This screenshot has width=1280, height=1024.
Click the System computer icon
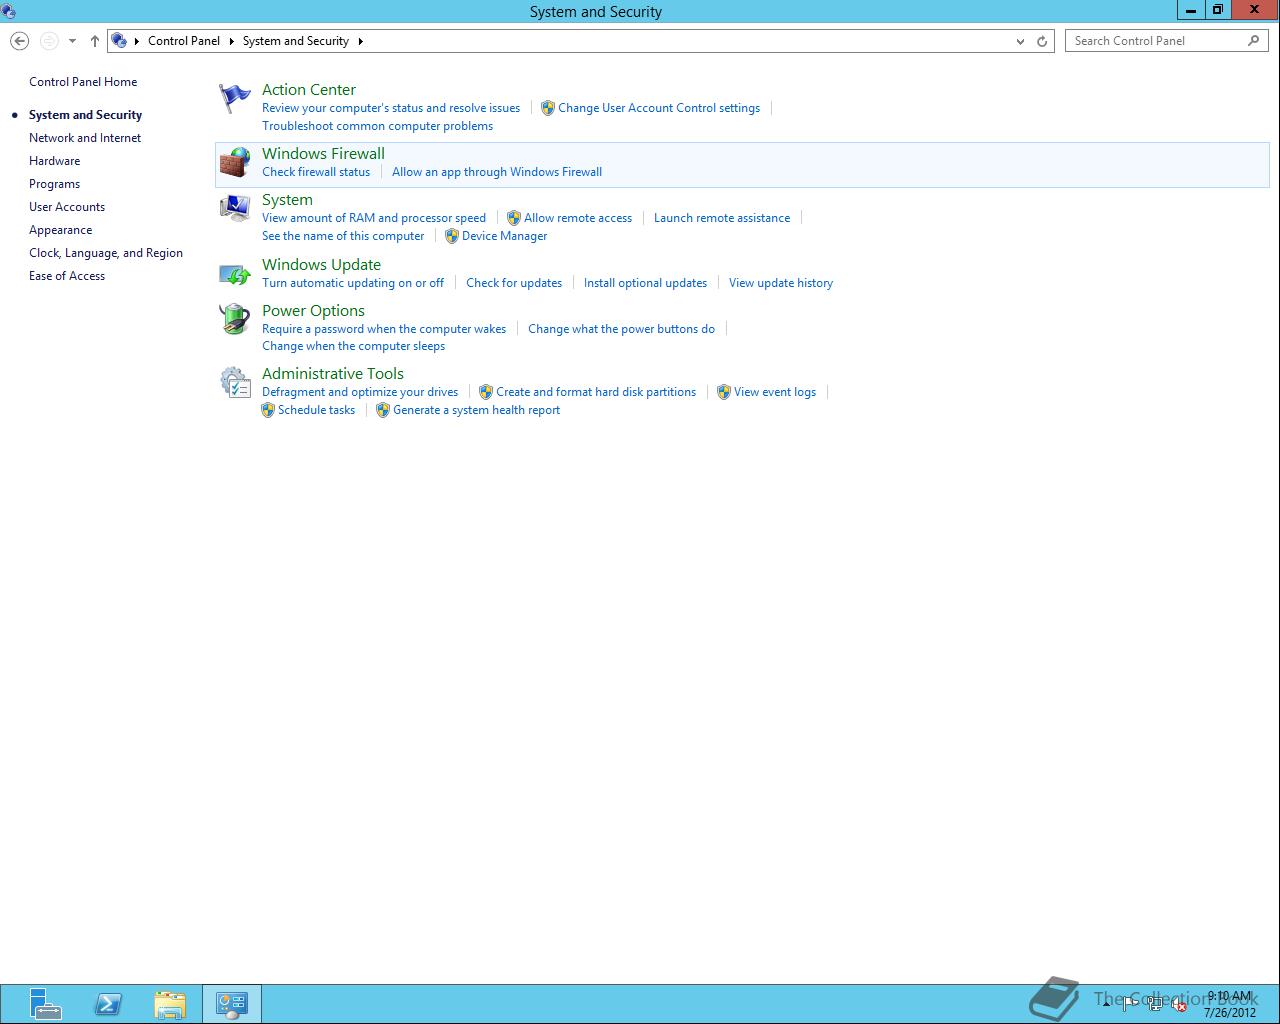[x=234, y=208]
